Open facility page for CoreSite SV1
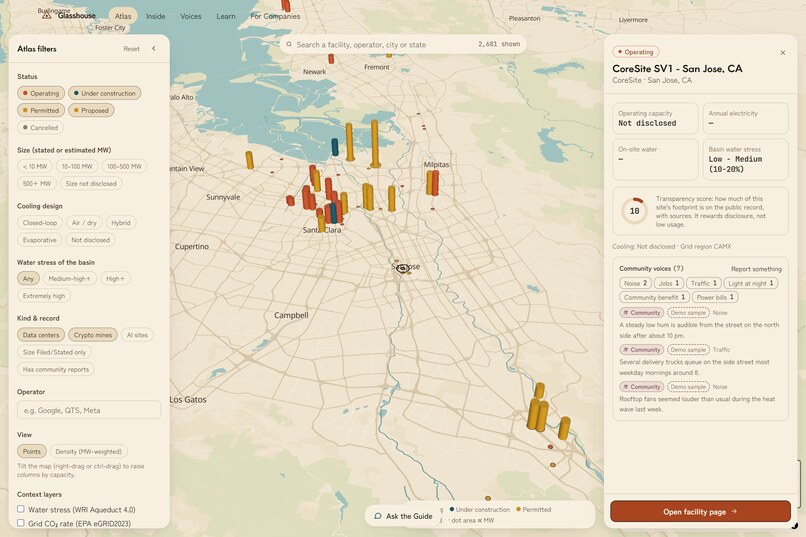 pyautogui.click(x=700, y=512)
